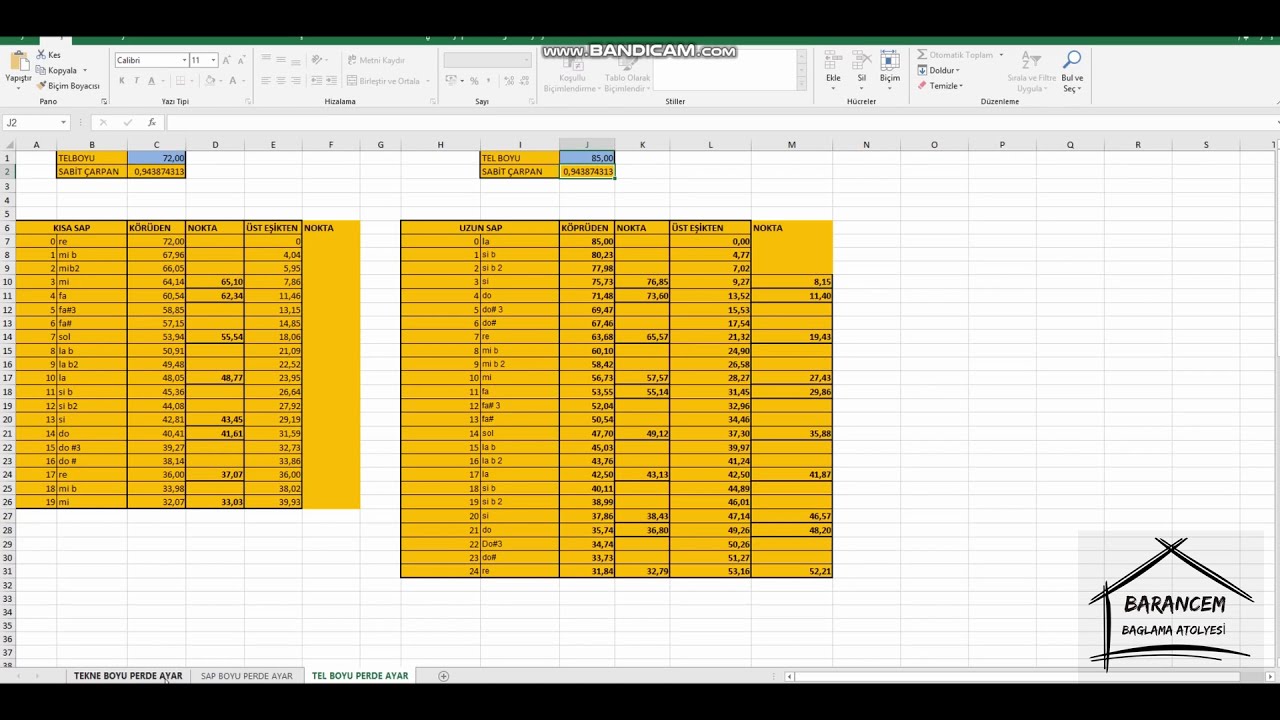
Task: Click the Name Box showing J2
Action: point(35,122)
